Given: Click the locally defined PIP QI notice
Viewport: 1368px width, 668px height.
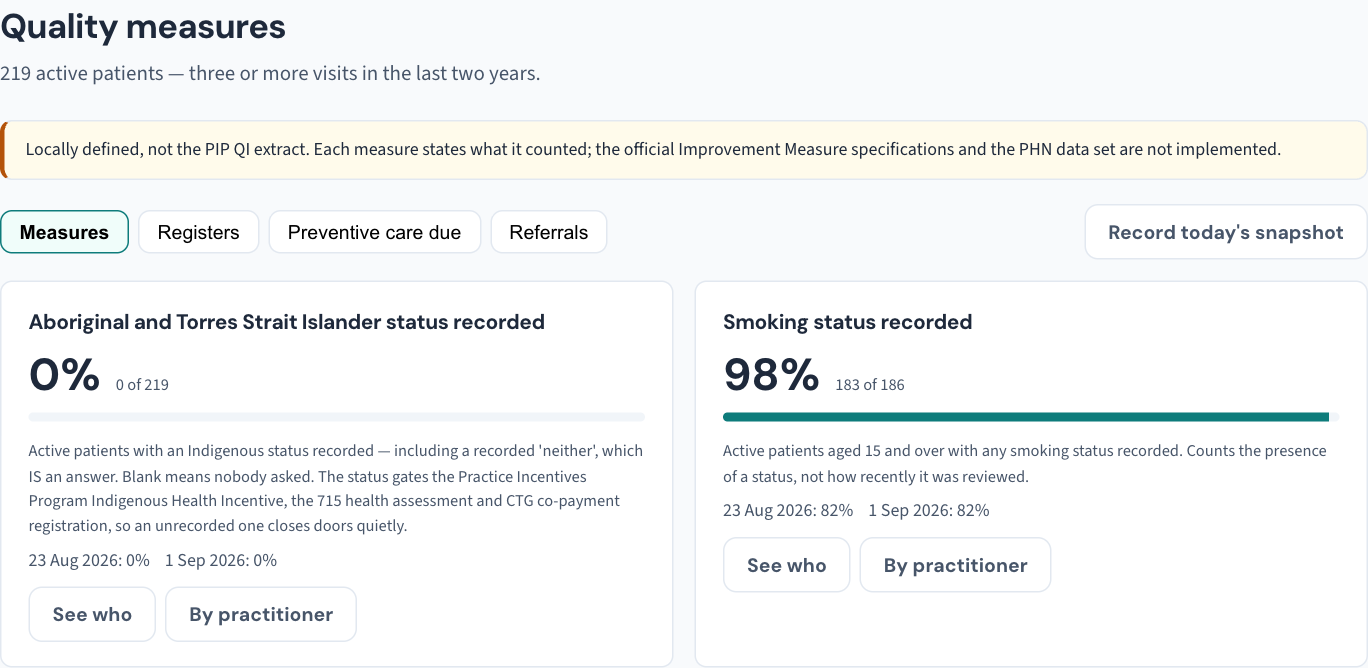Looking at the screenshot, I should point(684,150).
